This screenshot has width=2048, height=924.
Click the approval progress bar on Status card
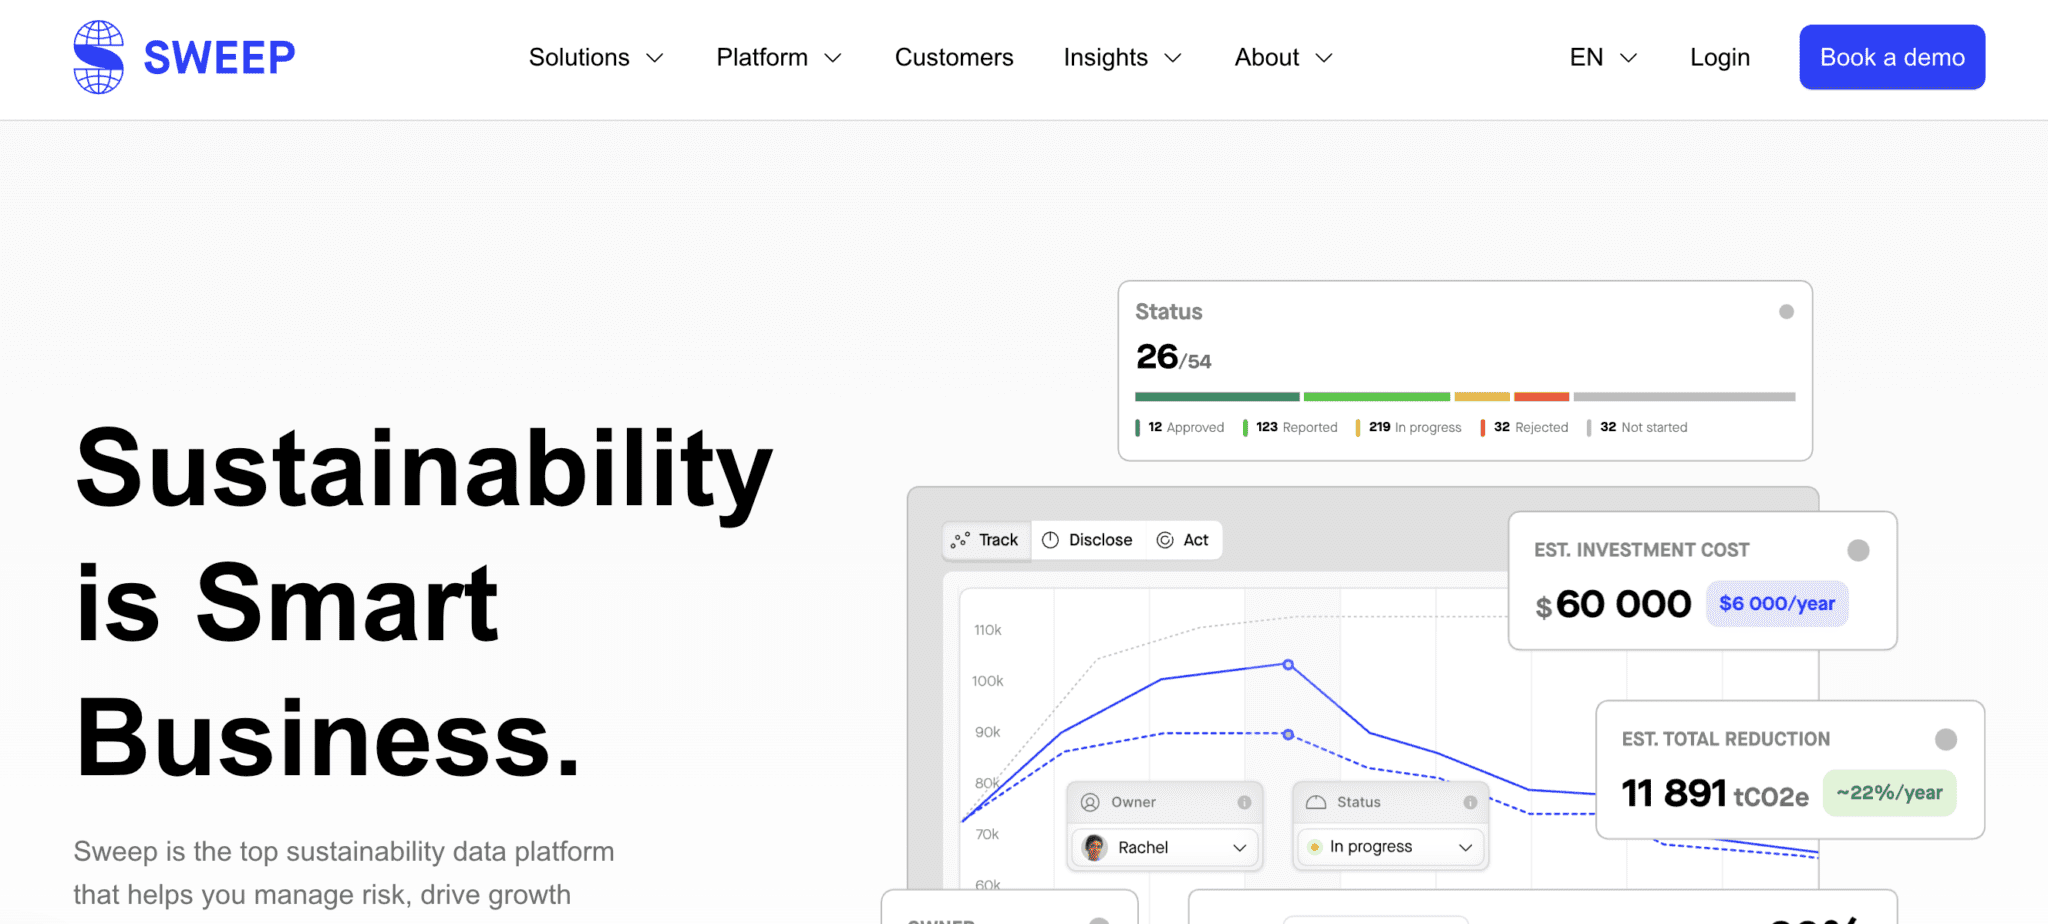1216,396
